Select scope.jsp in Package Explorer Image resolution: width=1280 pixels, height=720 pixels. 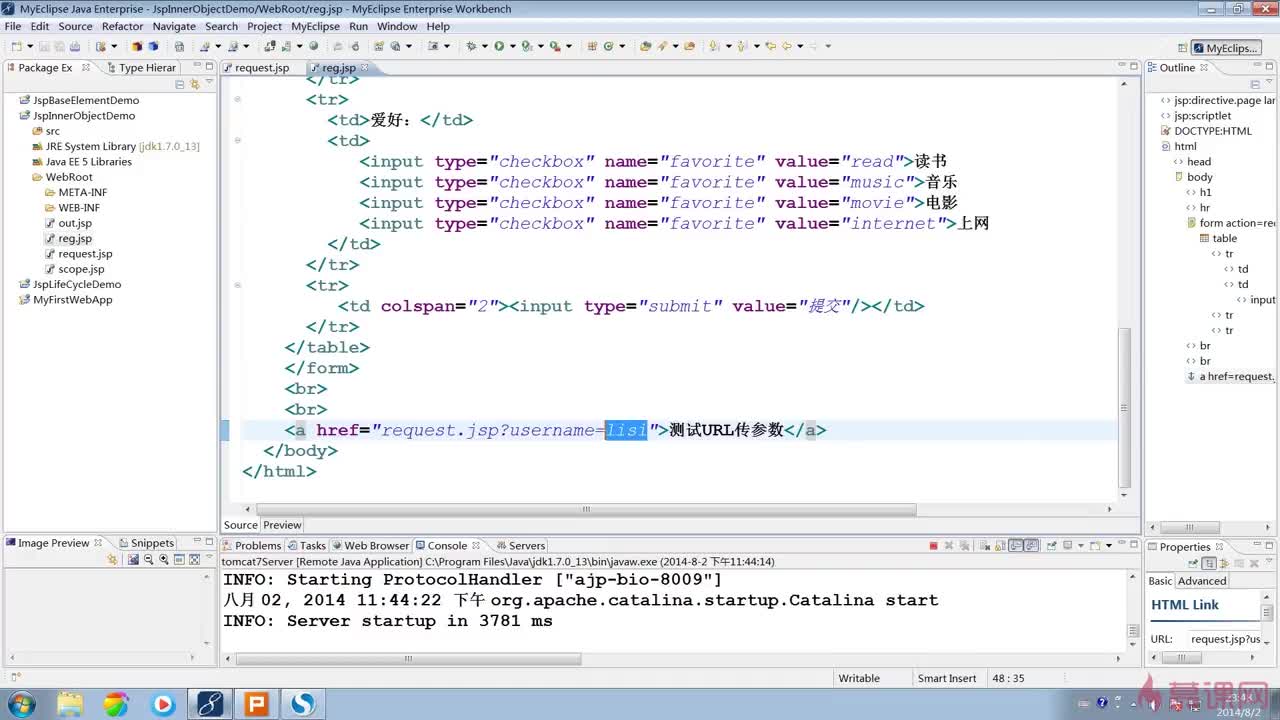(81, 269)
